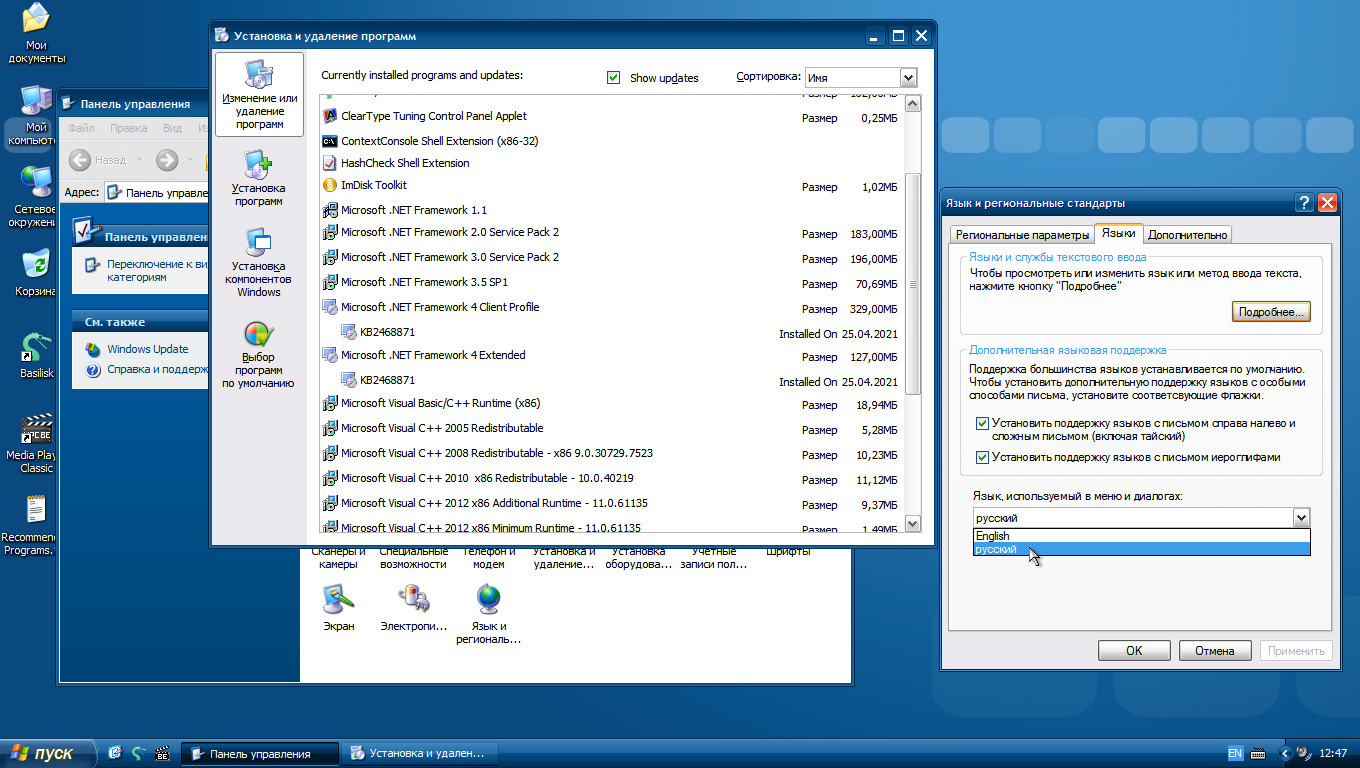The width and height of the screenshot is (1360, 768).
Task: Click help question mark in language dialog title
Action: [1304, 202]
